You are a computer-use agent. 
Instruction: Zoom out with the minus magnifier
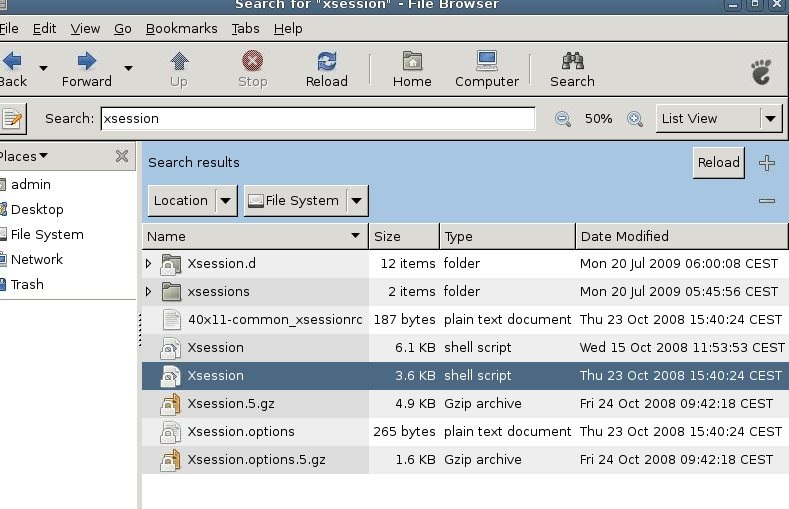coord(563,119)
